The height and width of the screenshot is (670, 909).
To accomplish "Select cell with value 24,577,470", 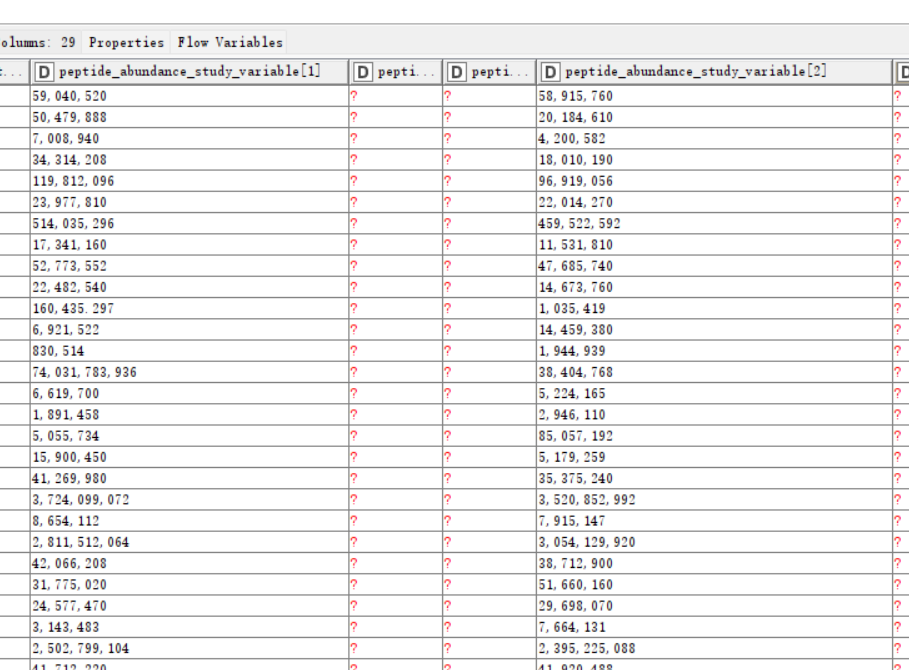I will (190, 606).
